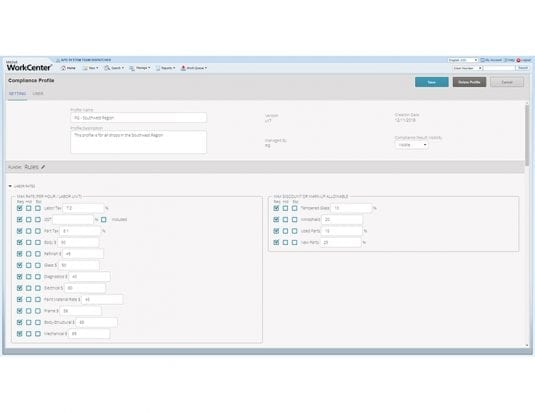Click the Refinish $ rate field
Viewport: 535px width, 413px height.
pos(83,254)
